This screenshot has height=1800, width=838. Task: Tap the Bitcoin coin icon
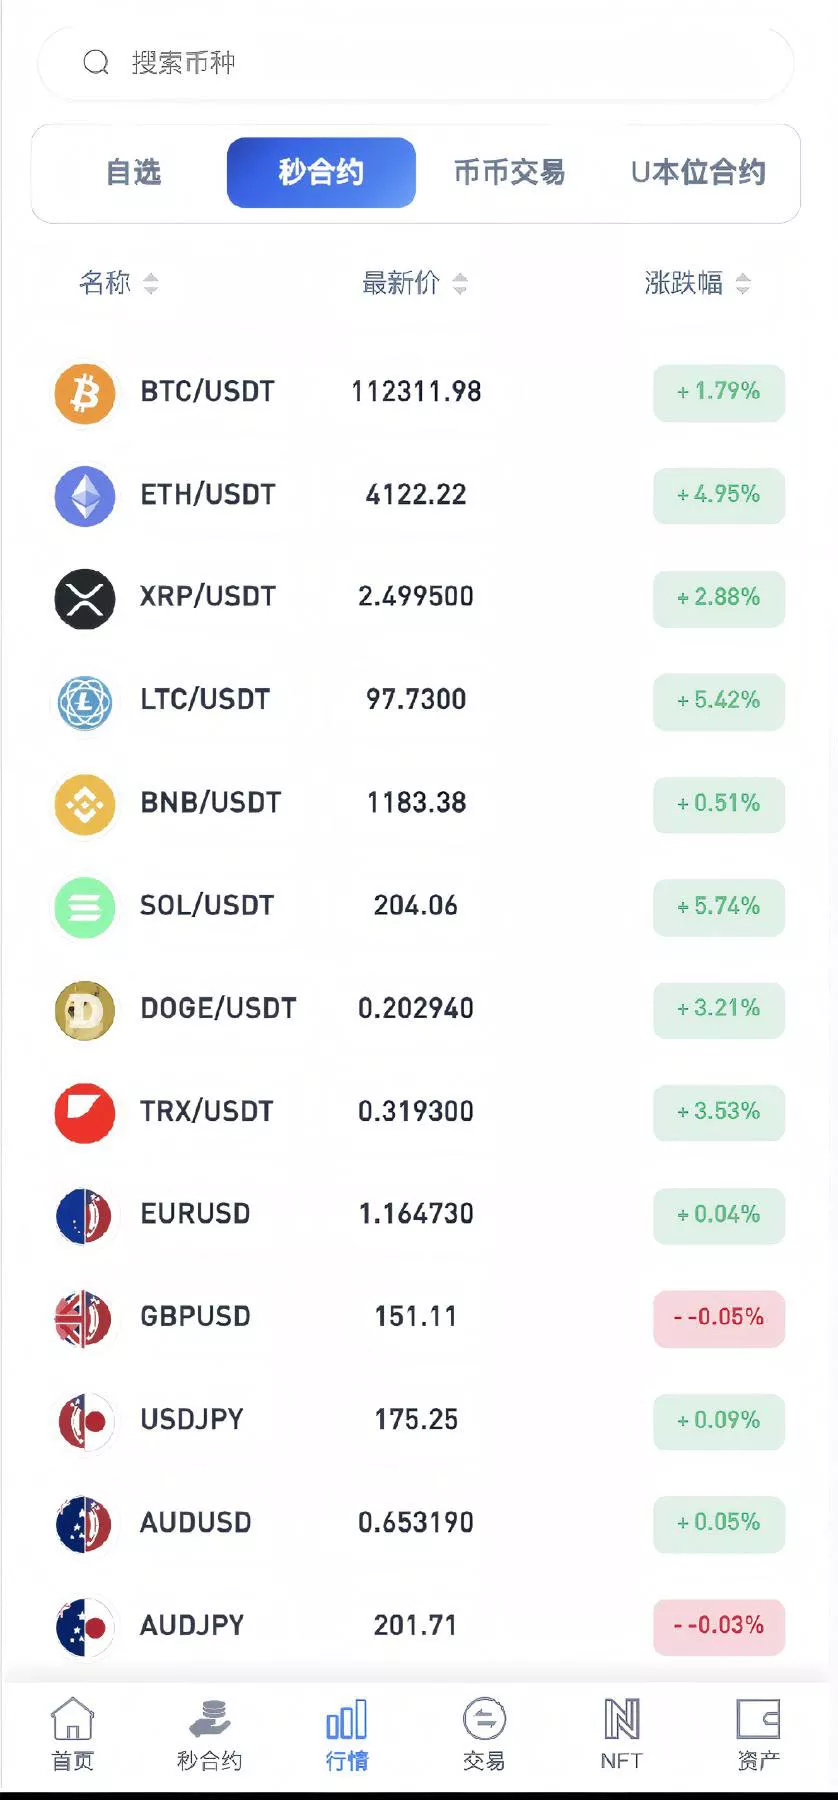point(85,393)
